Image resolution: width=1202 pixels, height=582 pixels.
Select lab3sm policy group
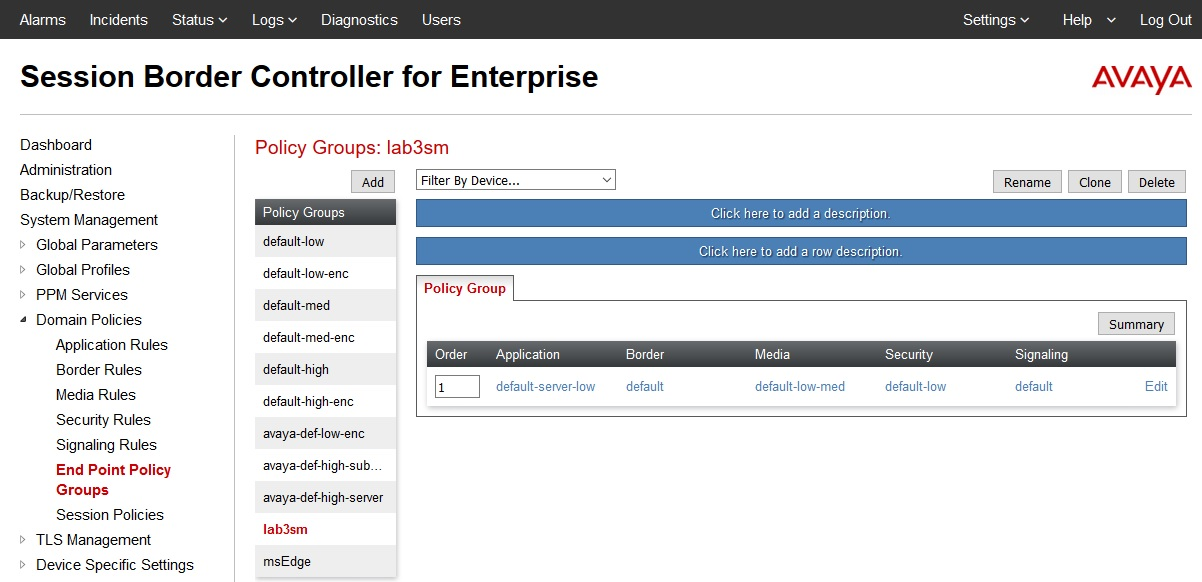pos(326,529)
